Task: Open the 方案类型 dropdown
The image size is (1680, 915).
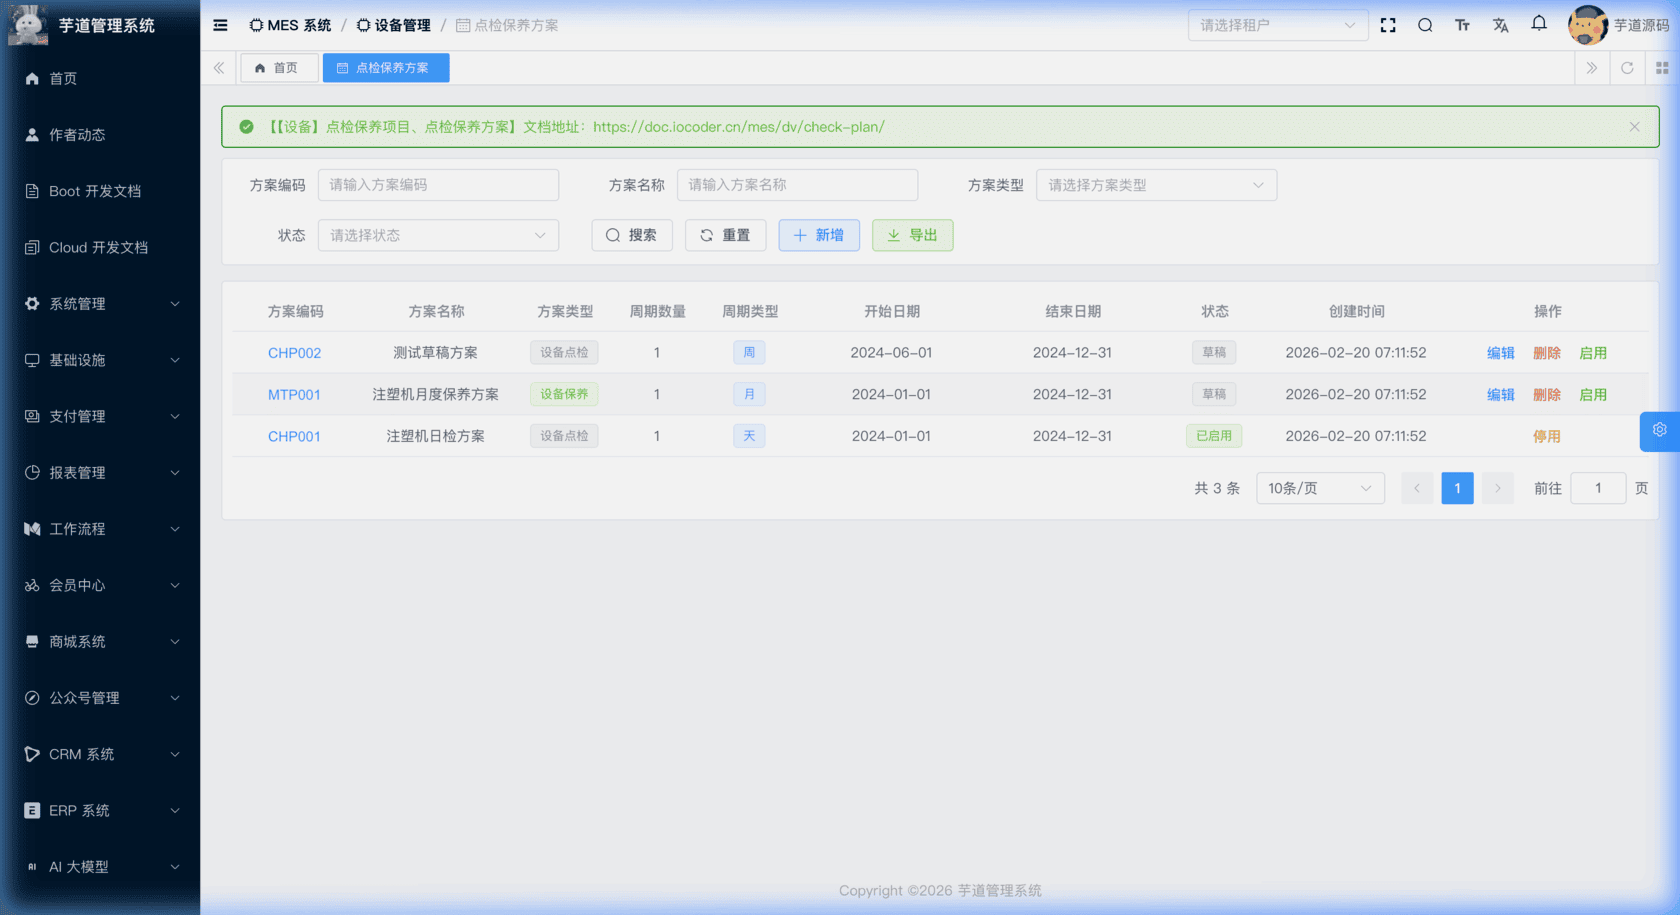Action: point(1156,185)
